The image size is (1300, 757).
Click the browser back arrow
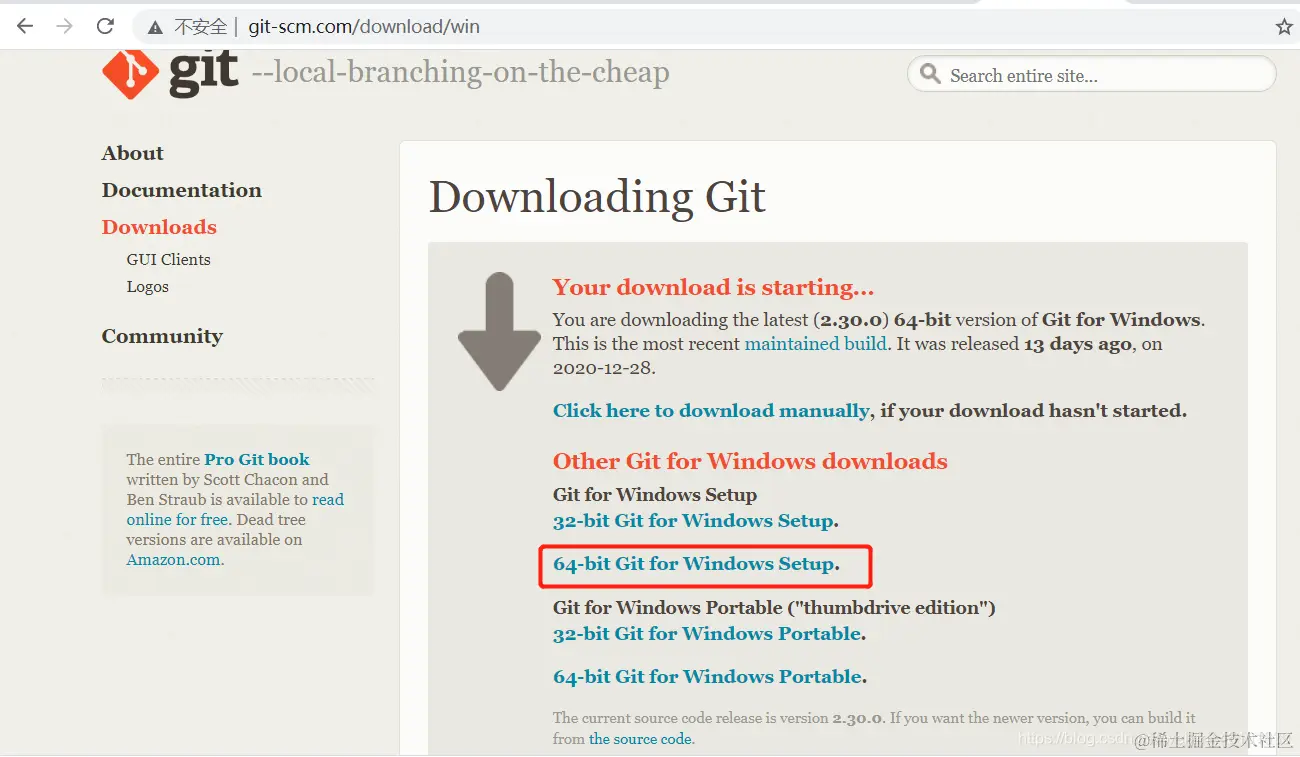coord(25,27)
